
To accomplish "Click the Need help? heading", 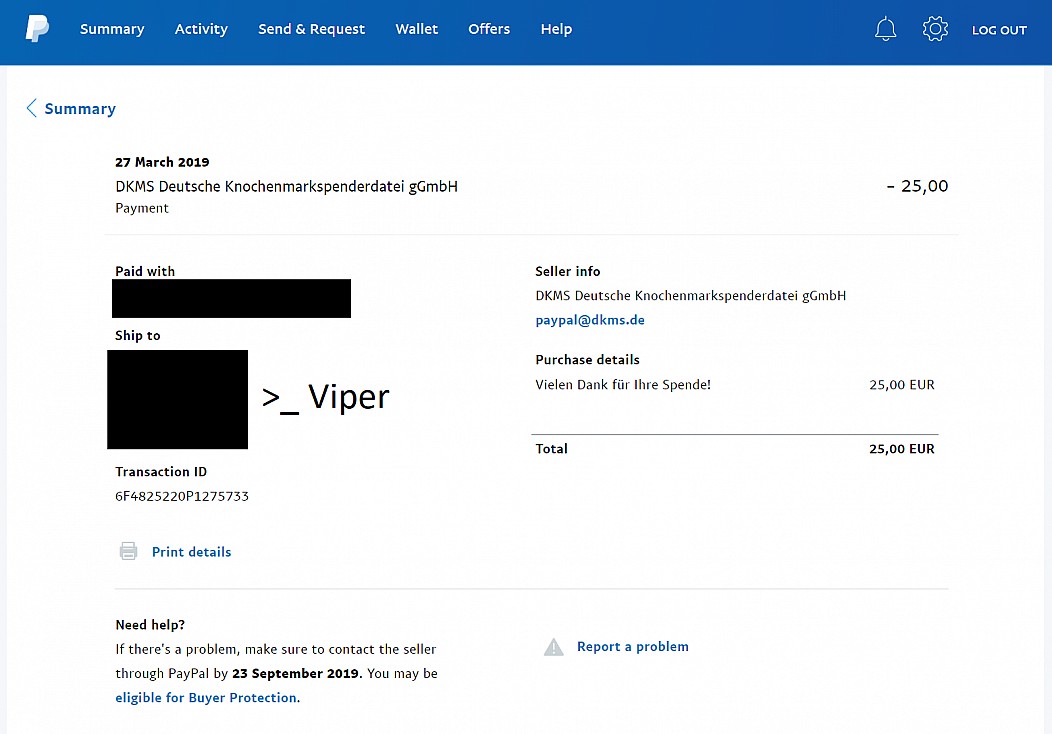I will coord(150,625).
